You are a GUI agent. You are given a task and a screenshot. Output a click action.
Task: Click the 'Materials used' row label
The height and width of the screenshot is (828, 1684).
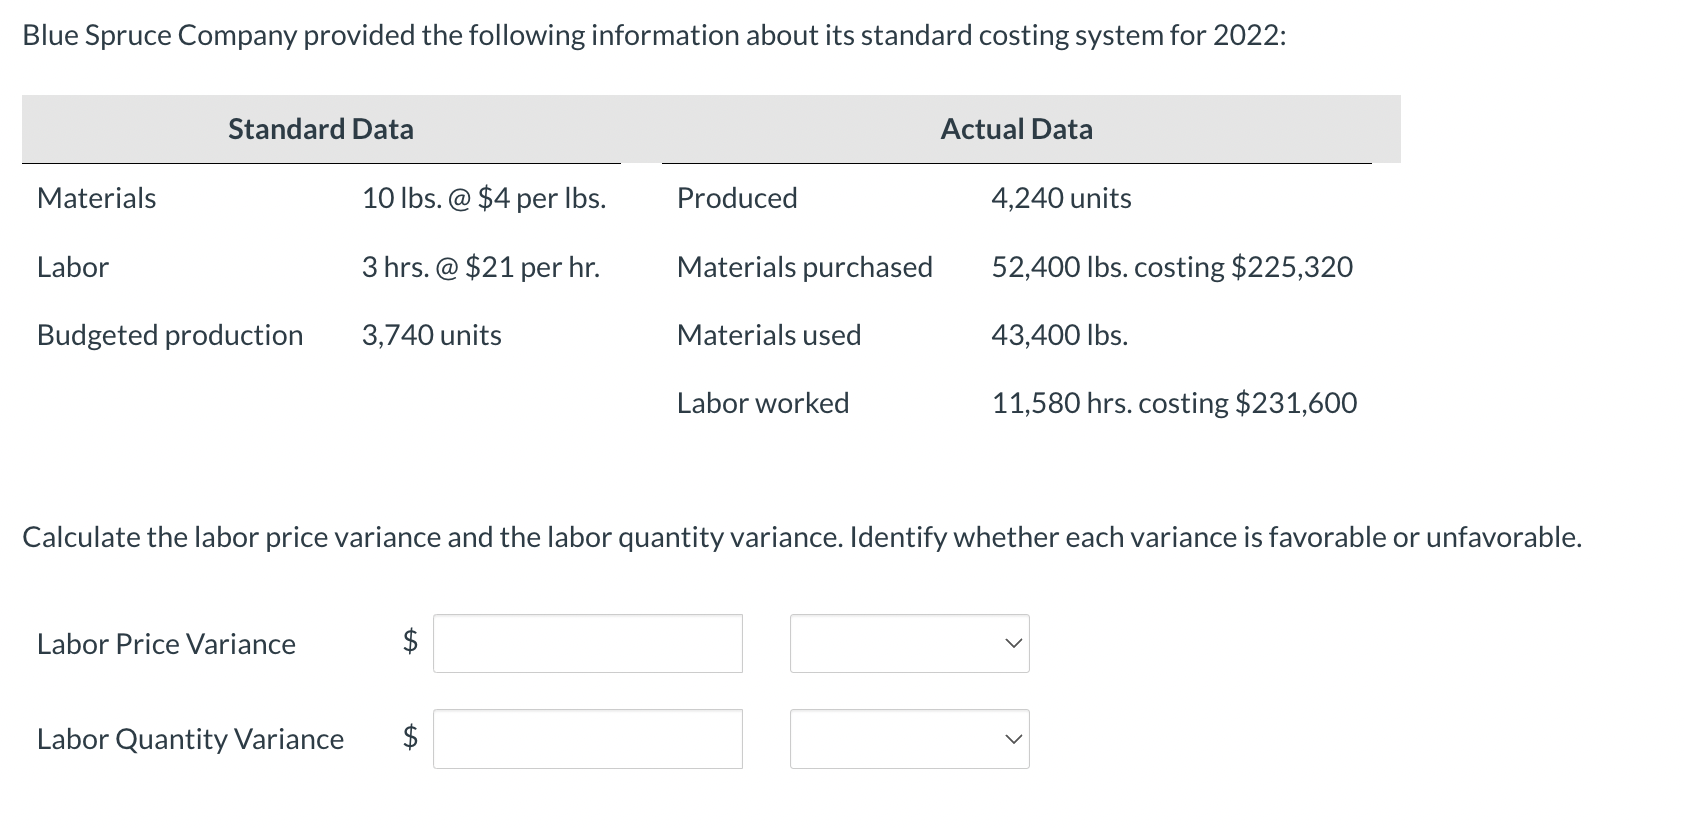tap(769, 335)
